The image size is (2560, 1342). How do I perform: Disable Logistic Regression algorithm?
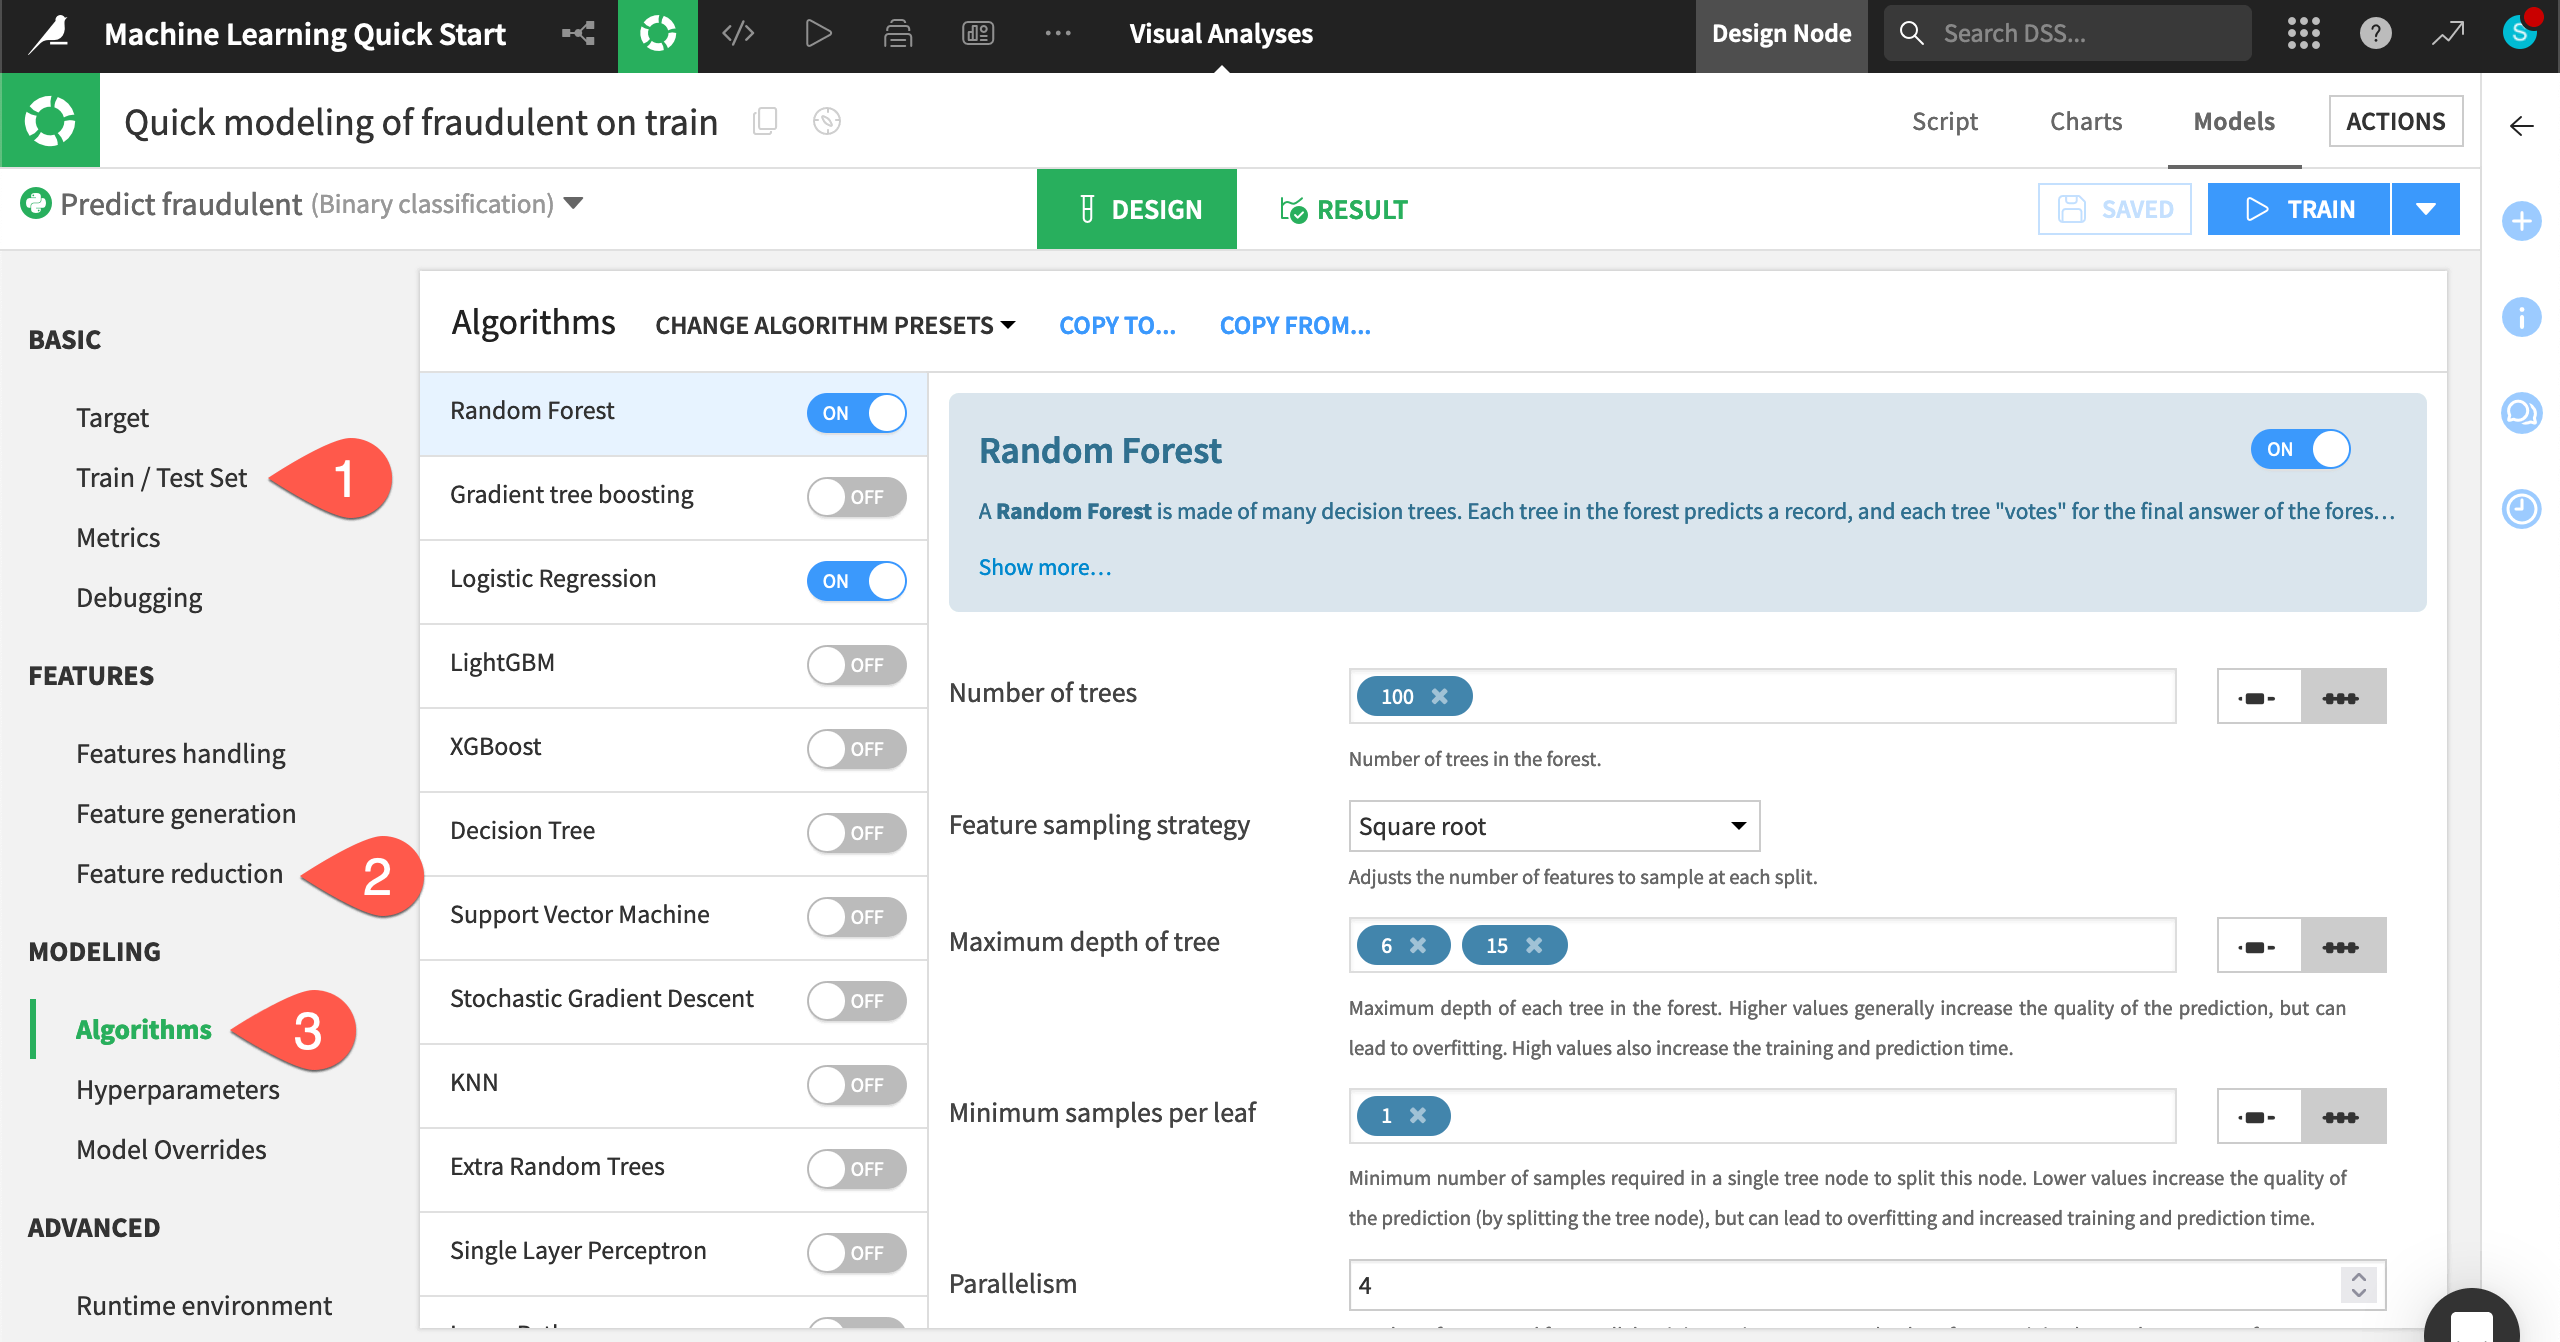[856, 581]
